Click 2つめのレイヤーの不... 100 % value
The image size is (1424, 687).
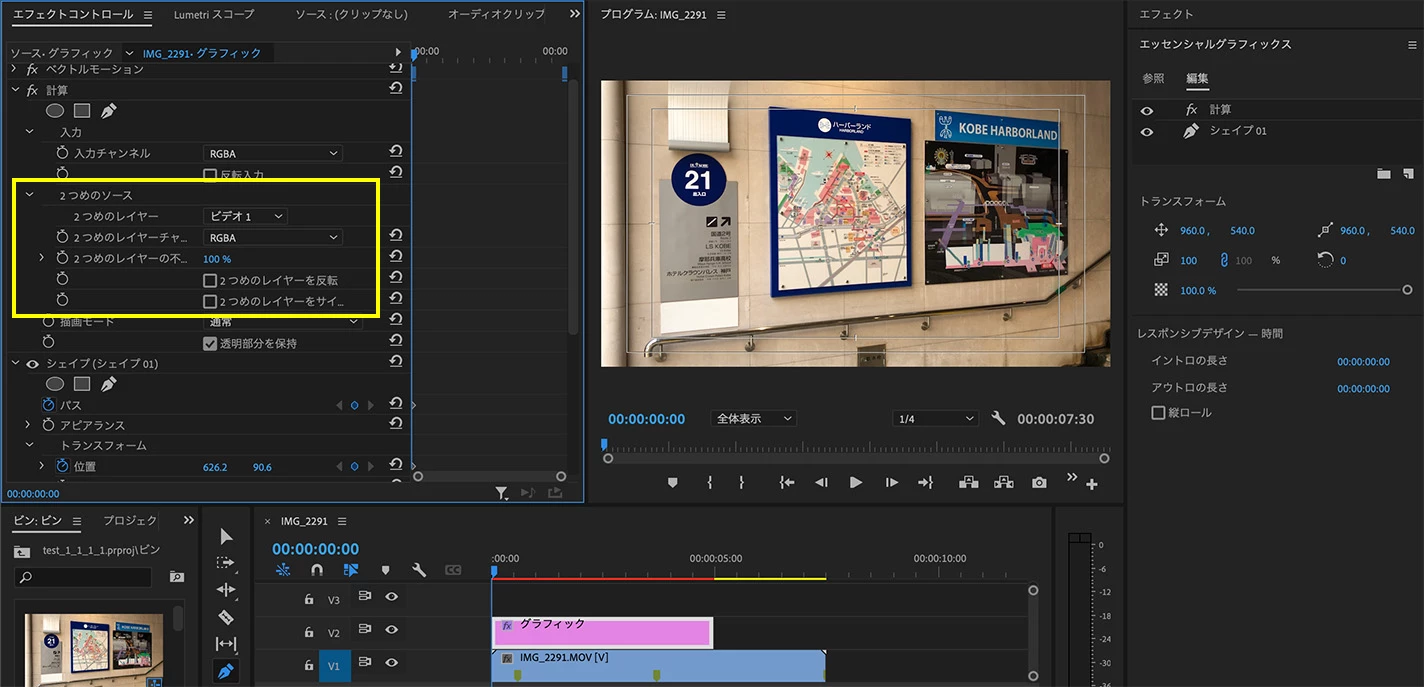(x=217, y=259)
